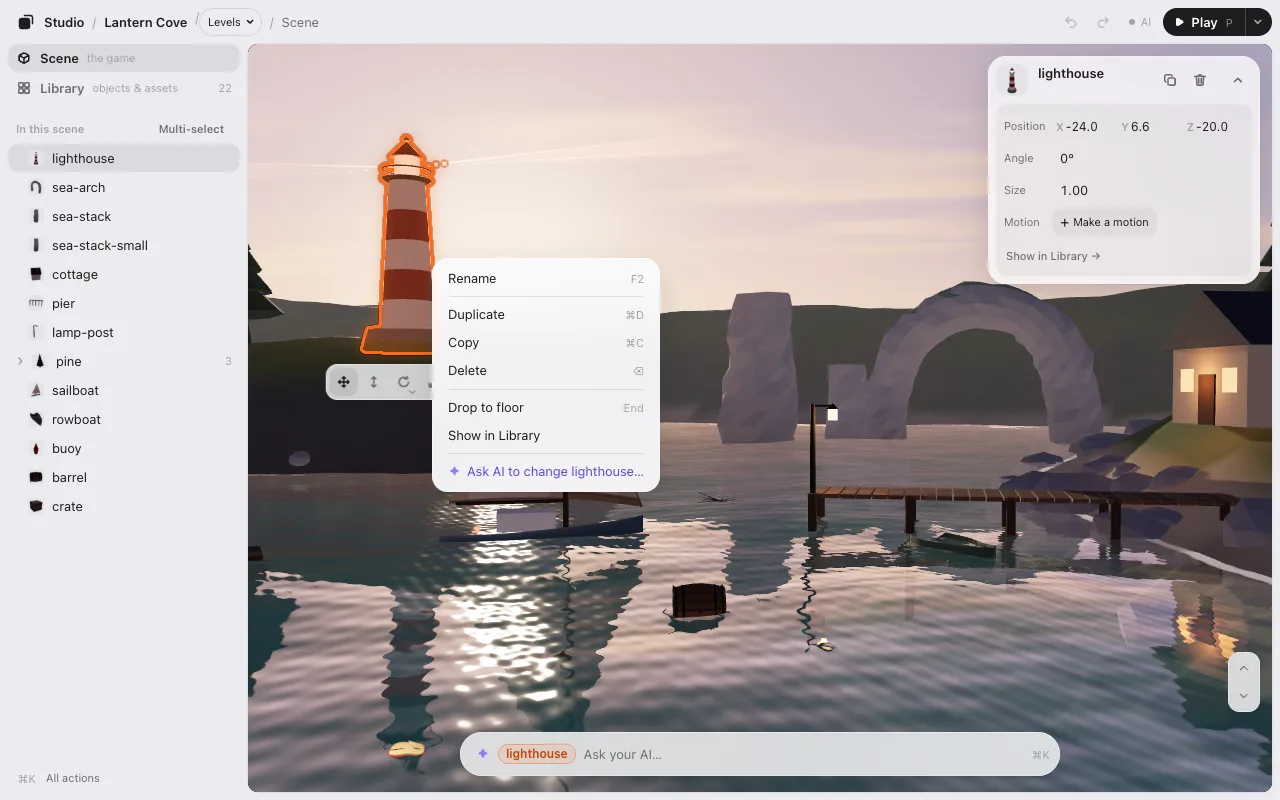Click the pine count badge 3

[228, 361]
